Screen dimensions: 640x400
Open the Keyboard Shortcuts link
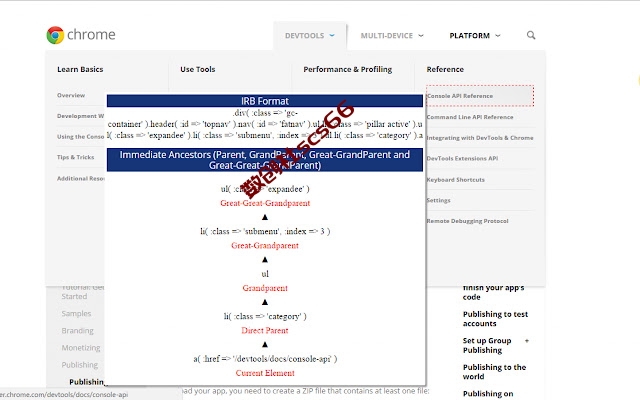(456, 180)
